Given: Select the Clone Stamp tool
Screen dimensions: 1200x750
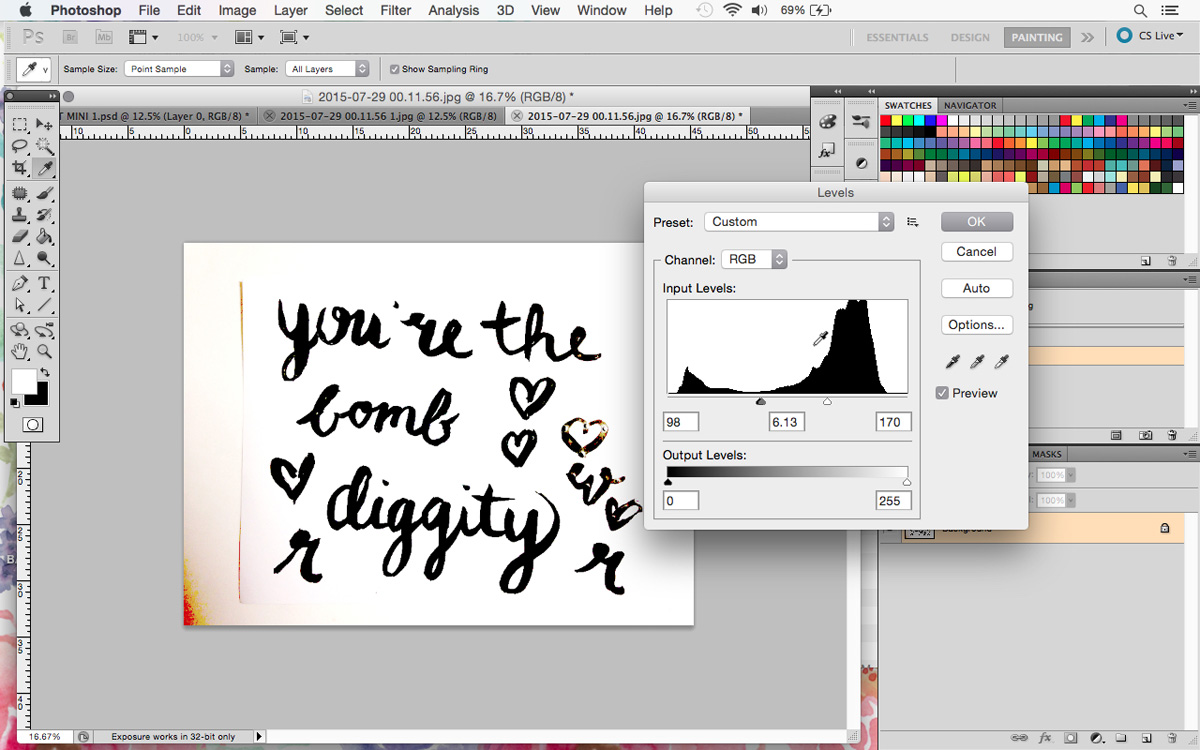Looking at the screenshot, I should click(19, 215).
